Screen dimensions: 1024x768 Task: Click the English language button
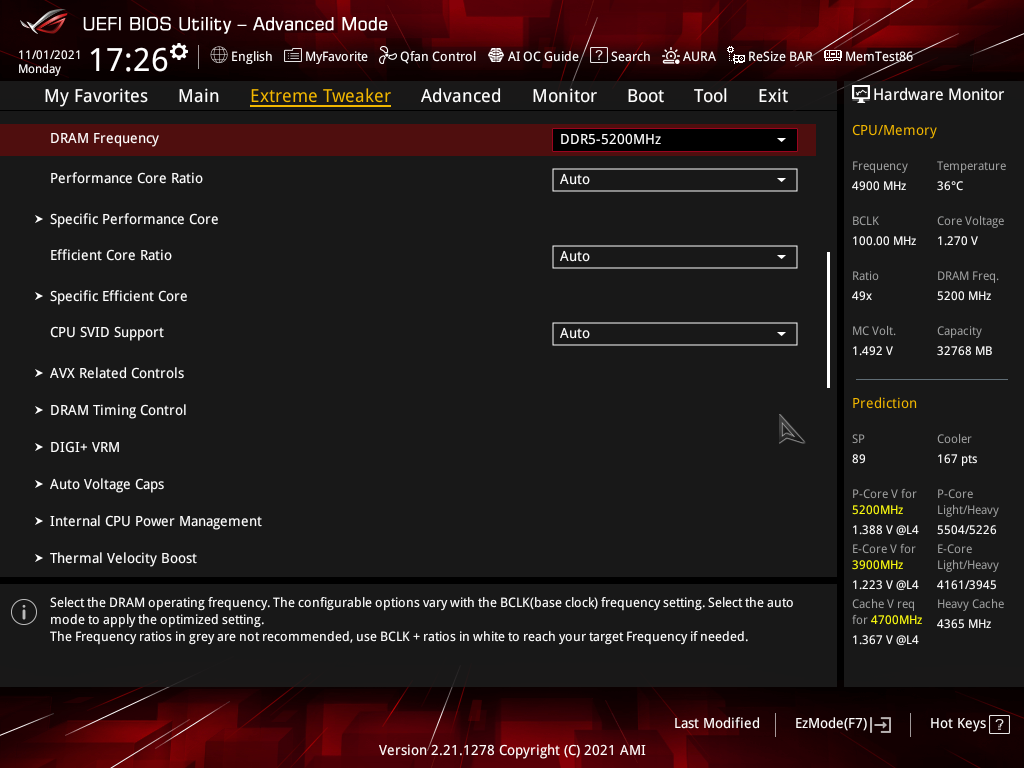242,56
